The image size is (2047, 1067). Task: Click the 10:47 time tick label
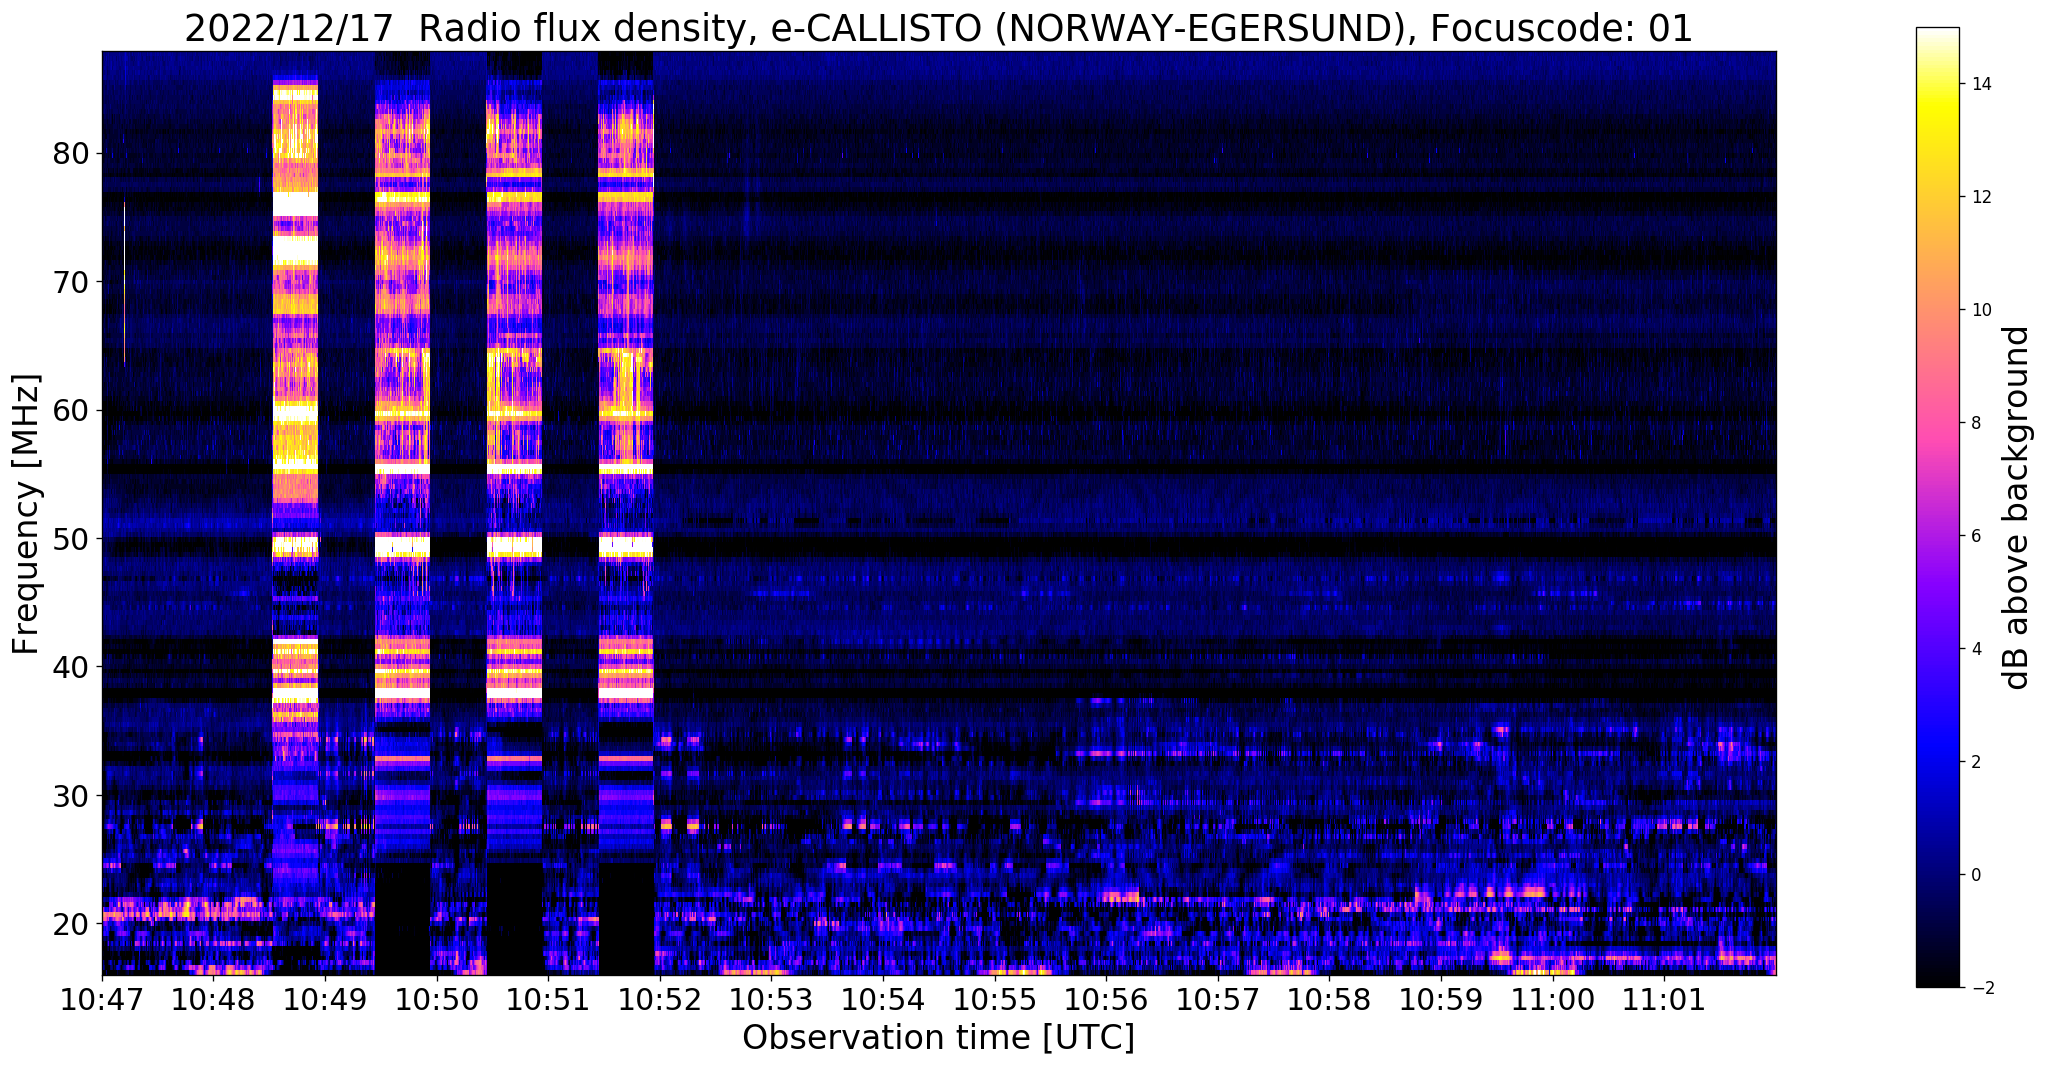pos(102,998)
